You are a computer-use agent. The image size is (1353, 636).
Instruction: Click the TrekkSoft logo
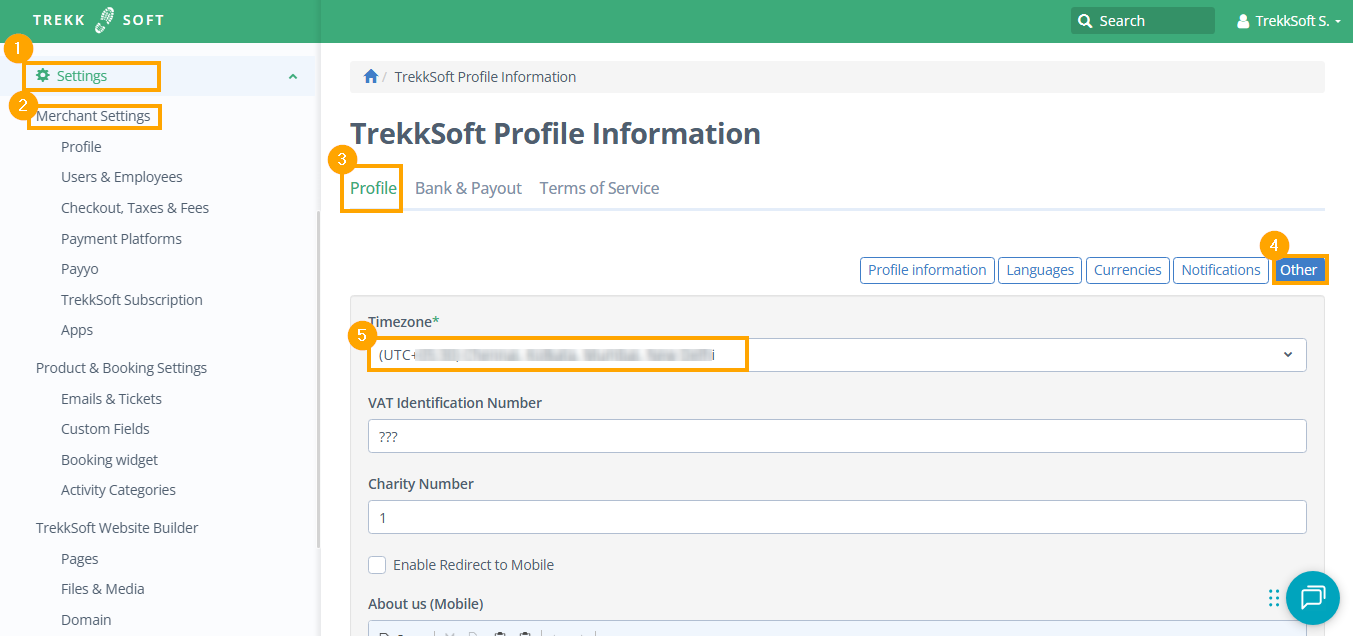(98, 20)
